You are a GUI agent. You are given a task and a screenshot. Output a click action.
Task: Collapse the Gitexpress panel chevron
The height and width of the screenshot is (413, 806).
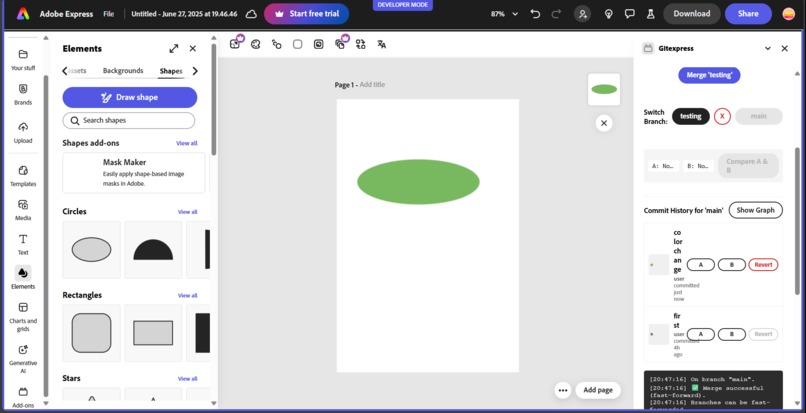[x=767, y=48]
